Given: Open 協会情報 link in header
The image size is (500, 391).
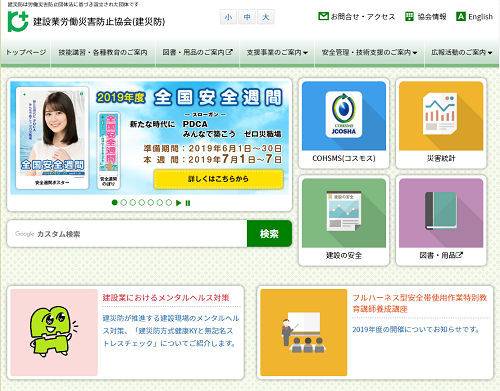Looking at the screenshot, I should tap(432, 16).
